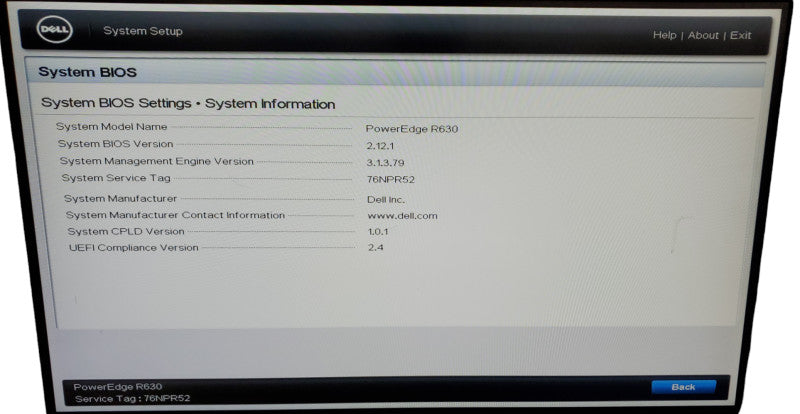Click the www.dell.com value
800x414 pixels.
pyautogui.click(x=402, y=216)
